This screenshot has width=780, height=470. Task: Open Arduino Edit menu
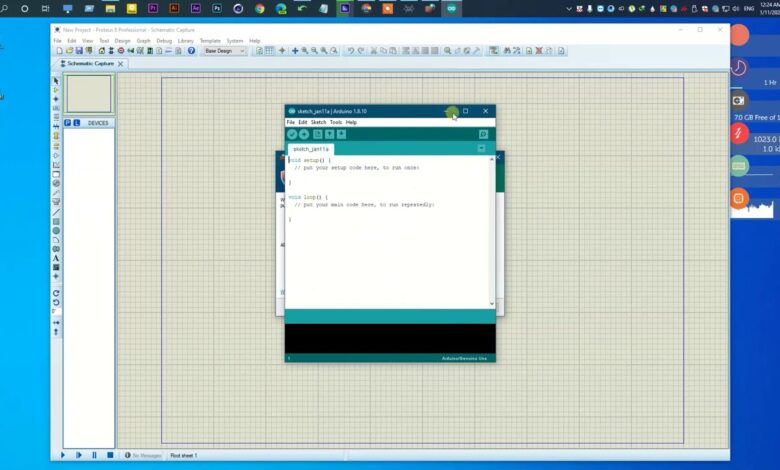302,122
